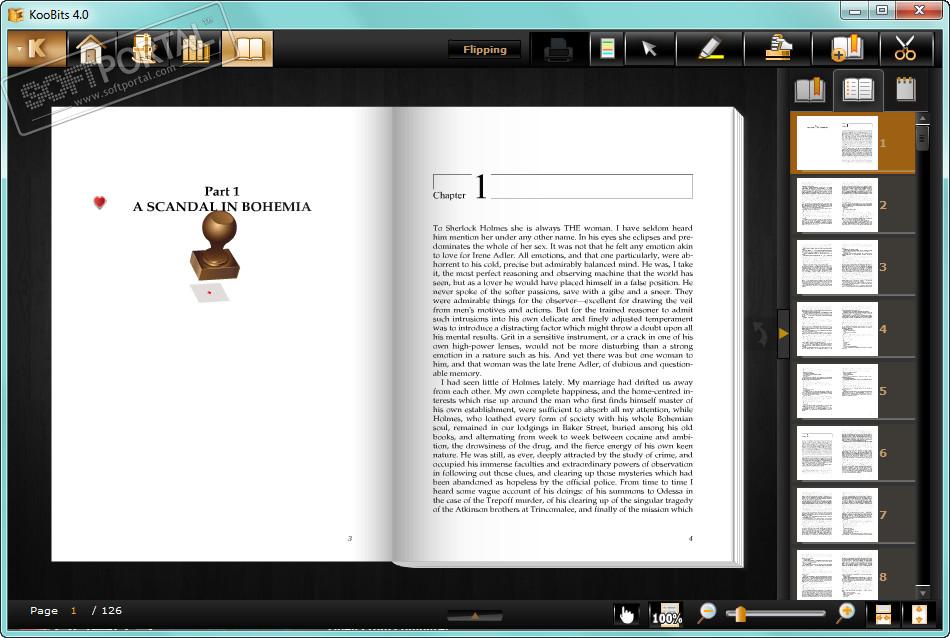
Task: Select the highlighter pen tool
Action: 710,48
